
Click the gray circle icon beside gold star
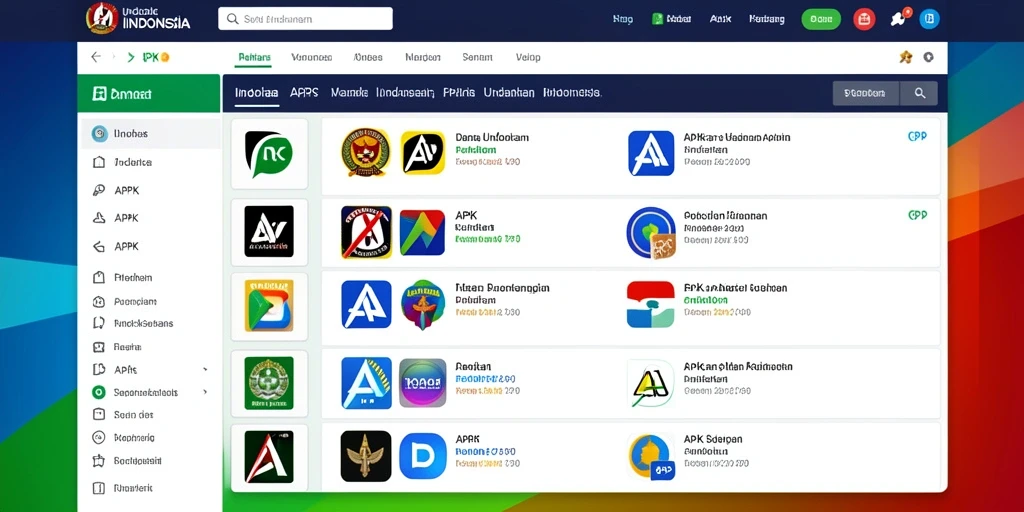928,57
